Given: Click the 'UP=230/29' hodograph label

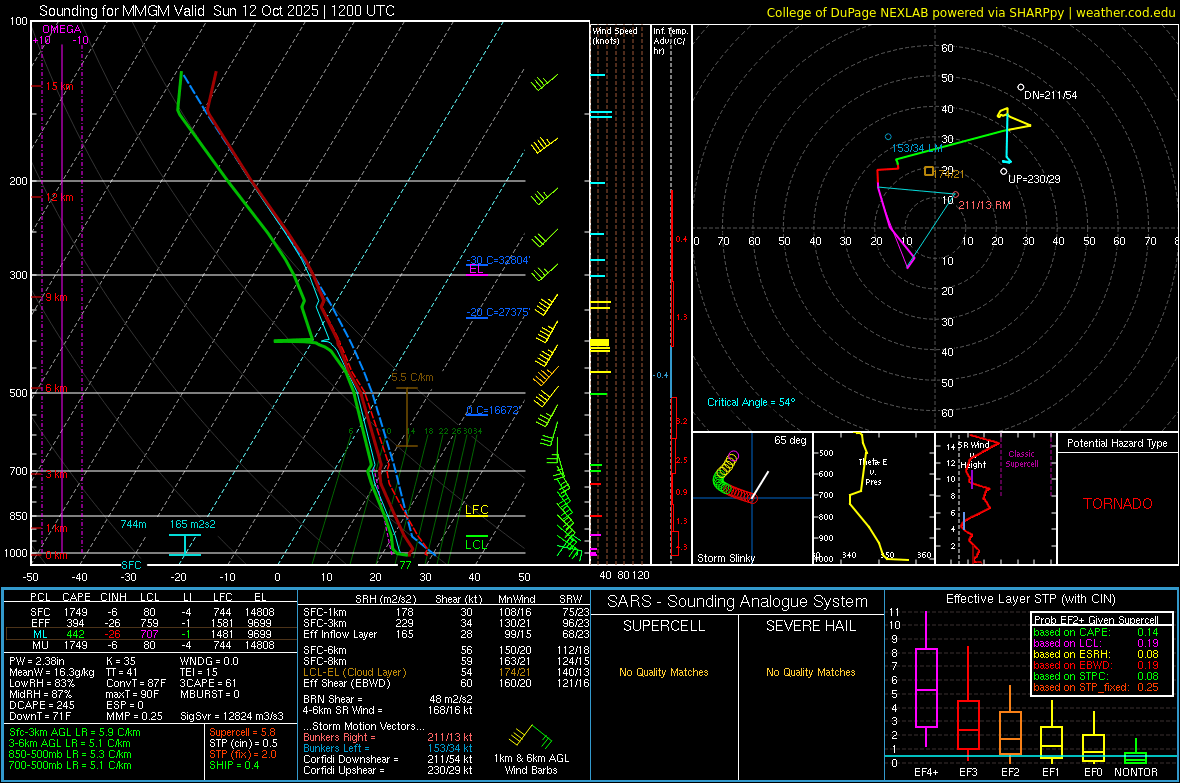Looking at the screenshot, I should tap(1034, 179).
